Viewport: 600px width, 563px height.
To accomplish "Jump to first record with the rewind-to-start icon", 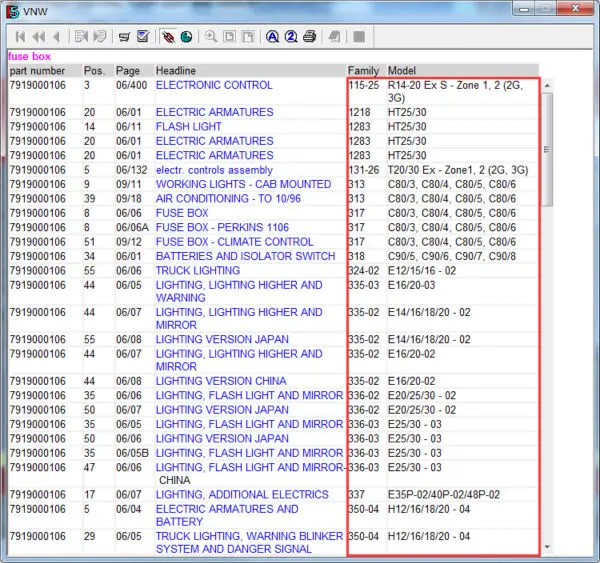I will point(21,37).
